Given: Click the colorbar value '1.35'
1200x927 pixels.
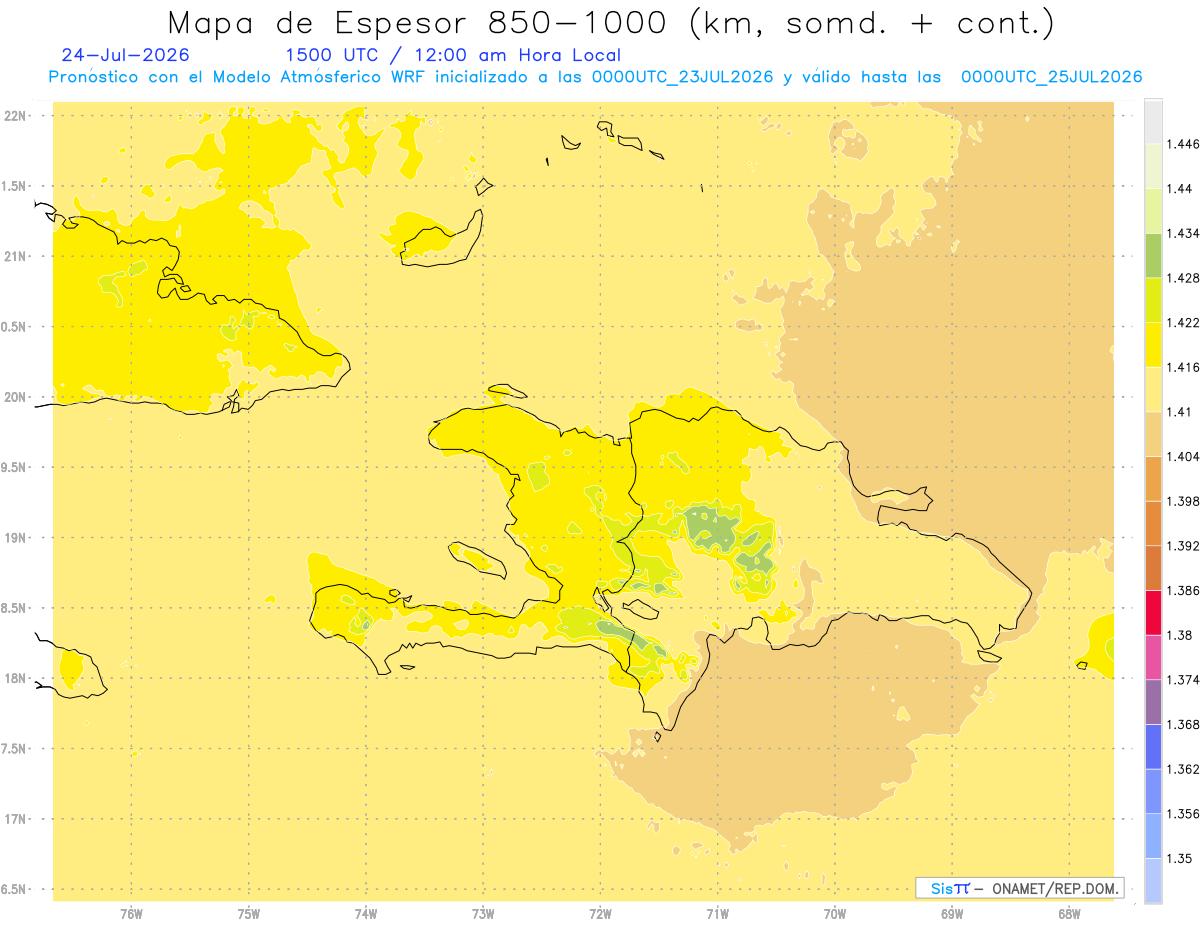Looking at the screenshot, I should tap(1180, 859).
